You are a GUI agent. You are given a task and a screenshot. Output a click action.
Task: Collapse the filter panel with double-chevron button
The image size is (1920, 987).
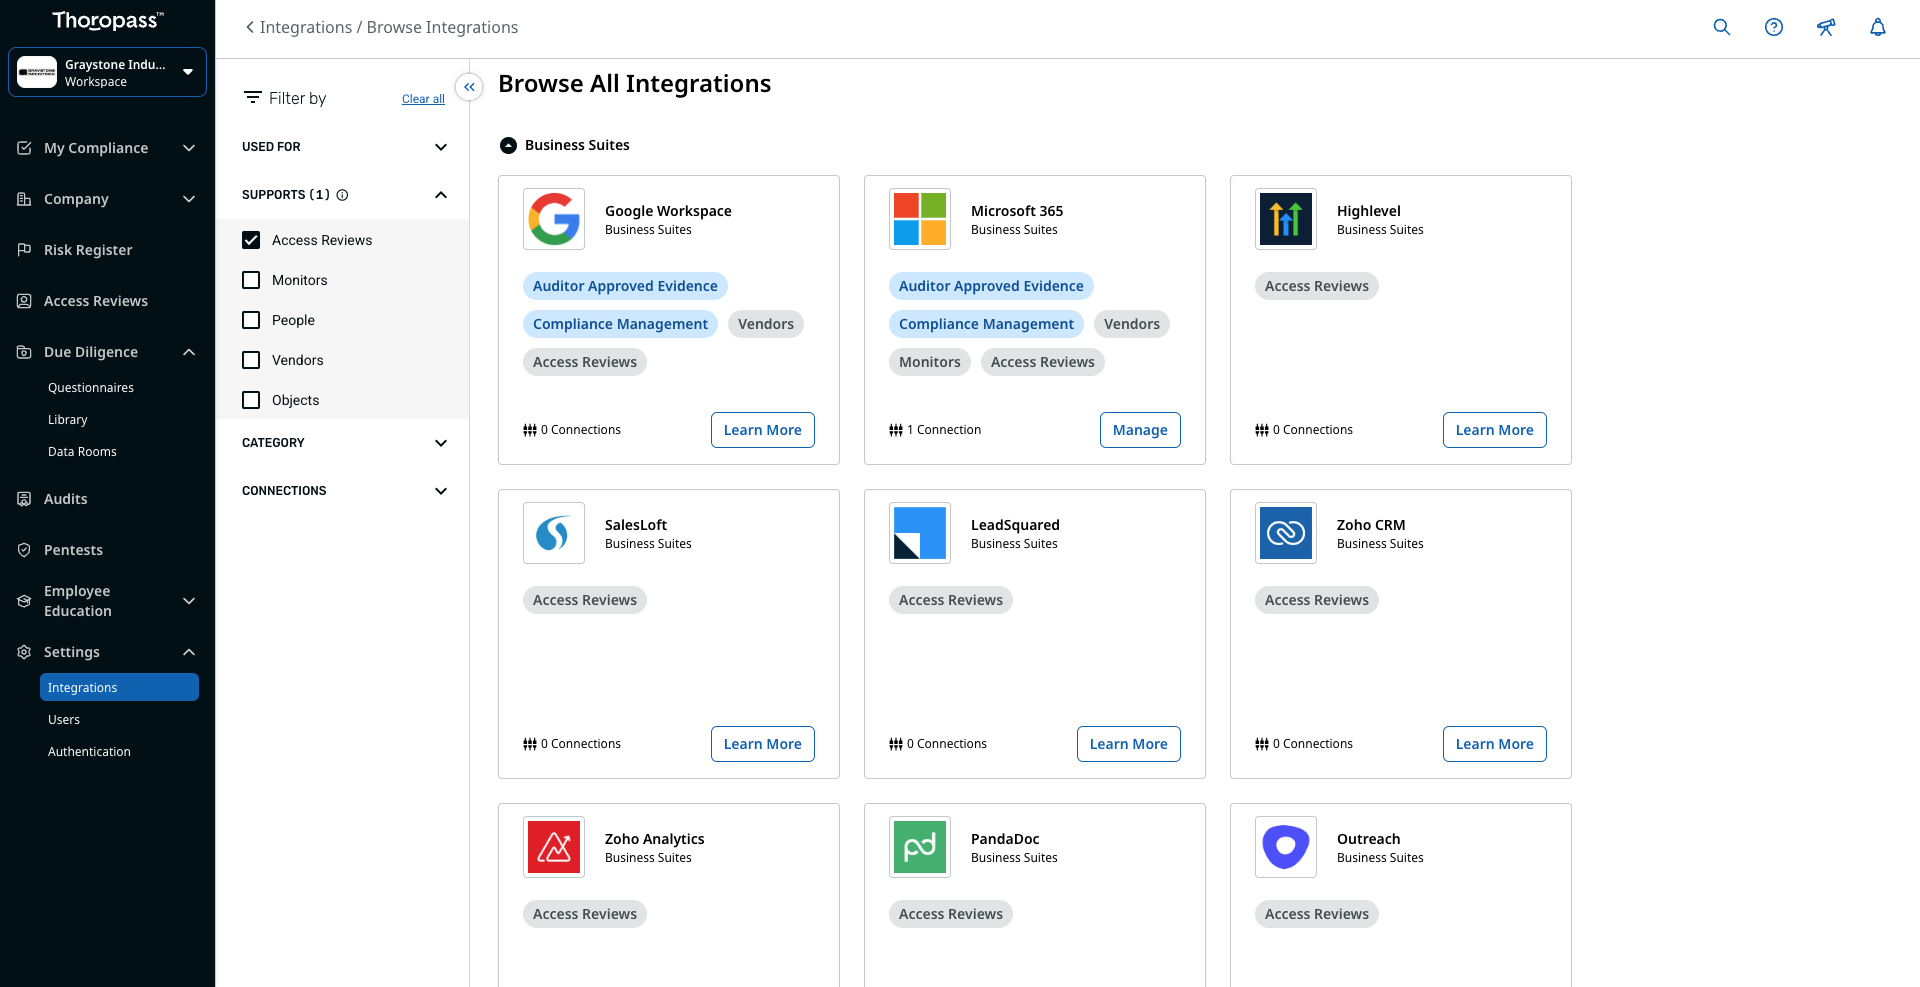(x=469, y=87)
